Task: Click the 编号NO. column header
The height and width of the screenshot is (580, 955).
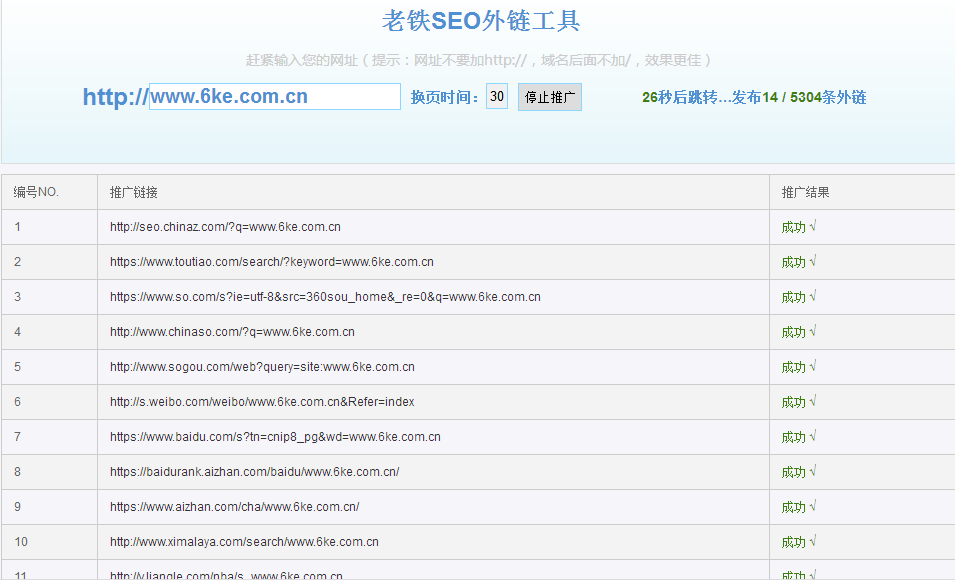Action: click(x=36, y=192)
